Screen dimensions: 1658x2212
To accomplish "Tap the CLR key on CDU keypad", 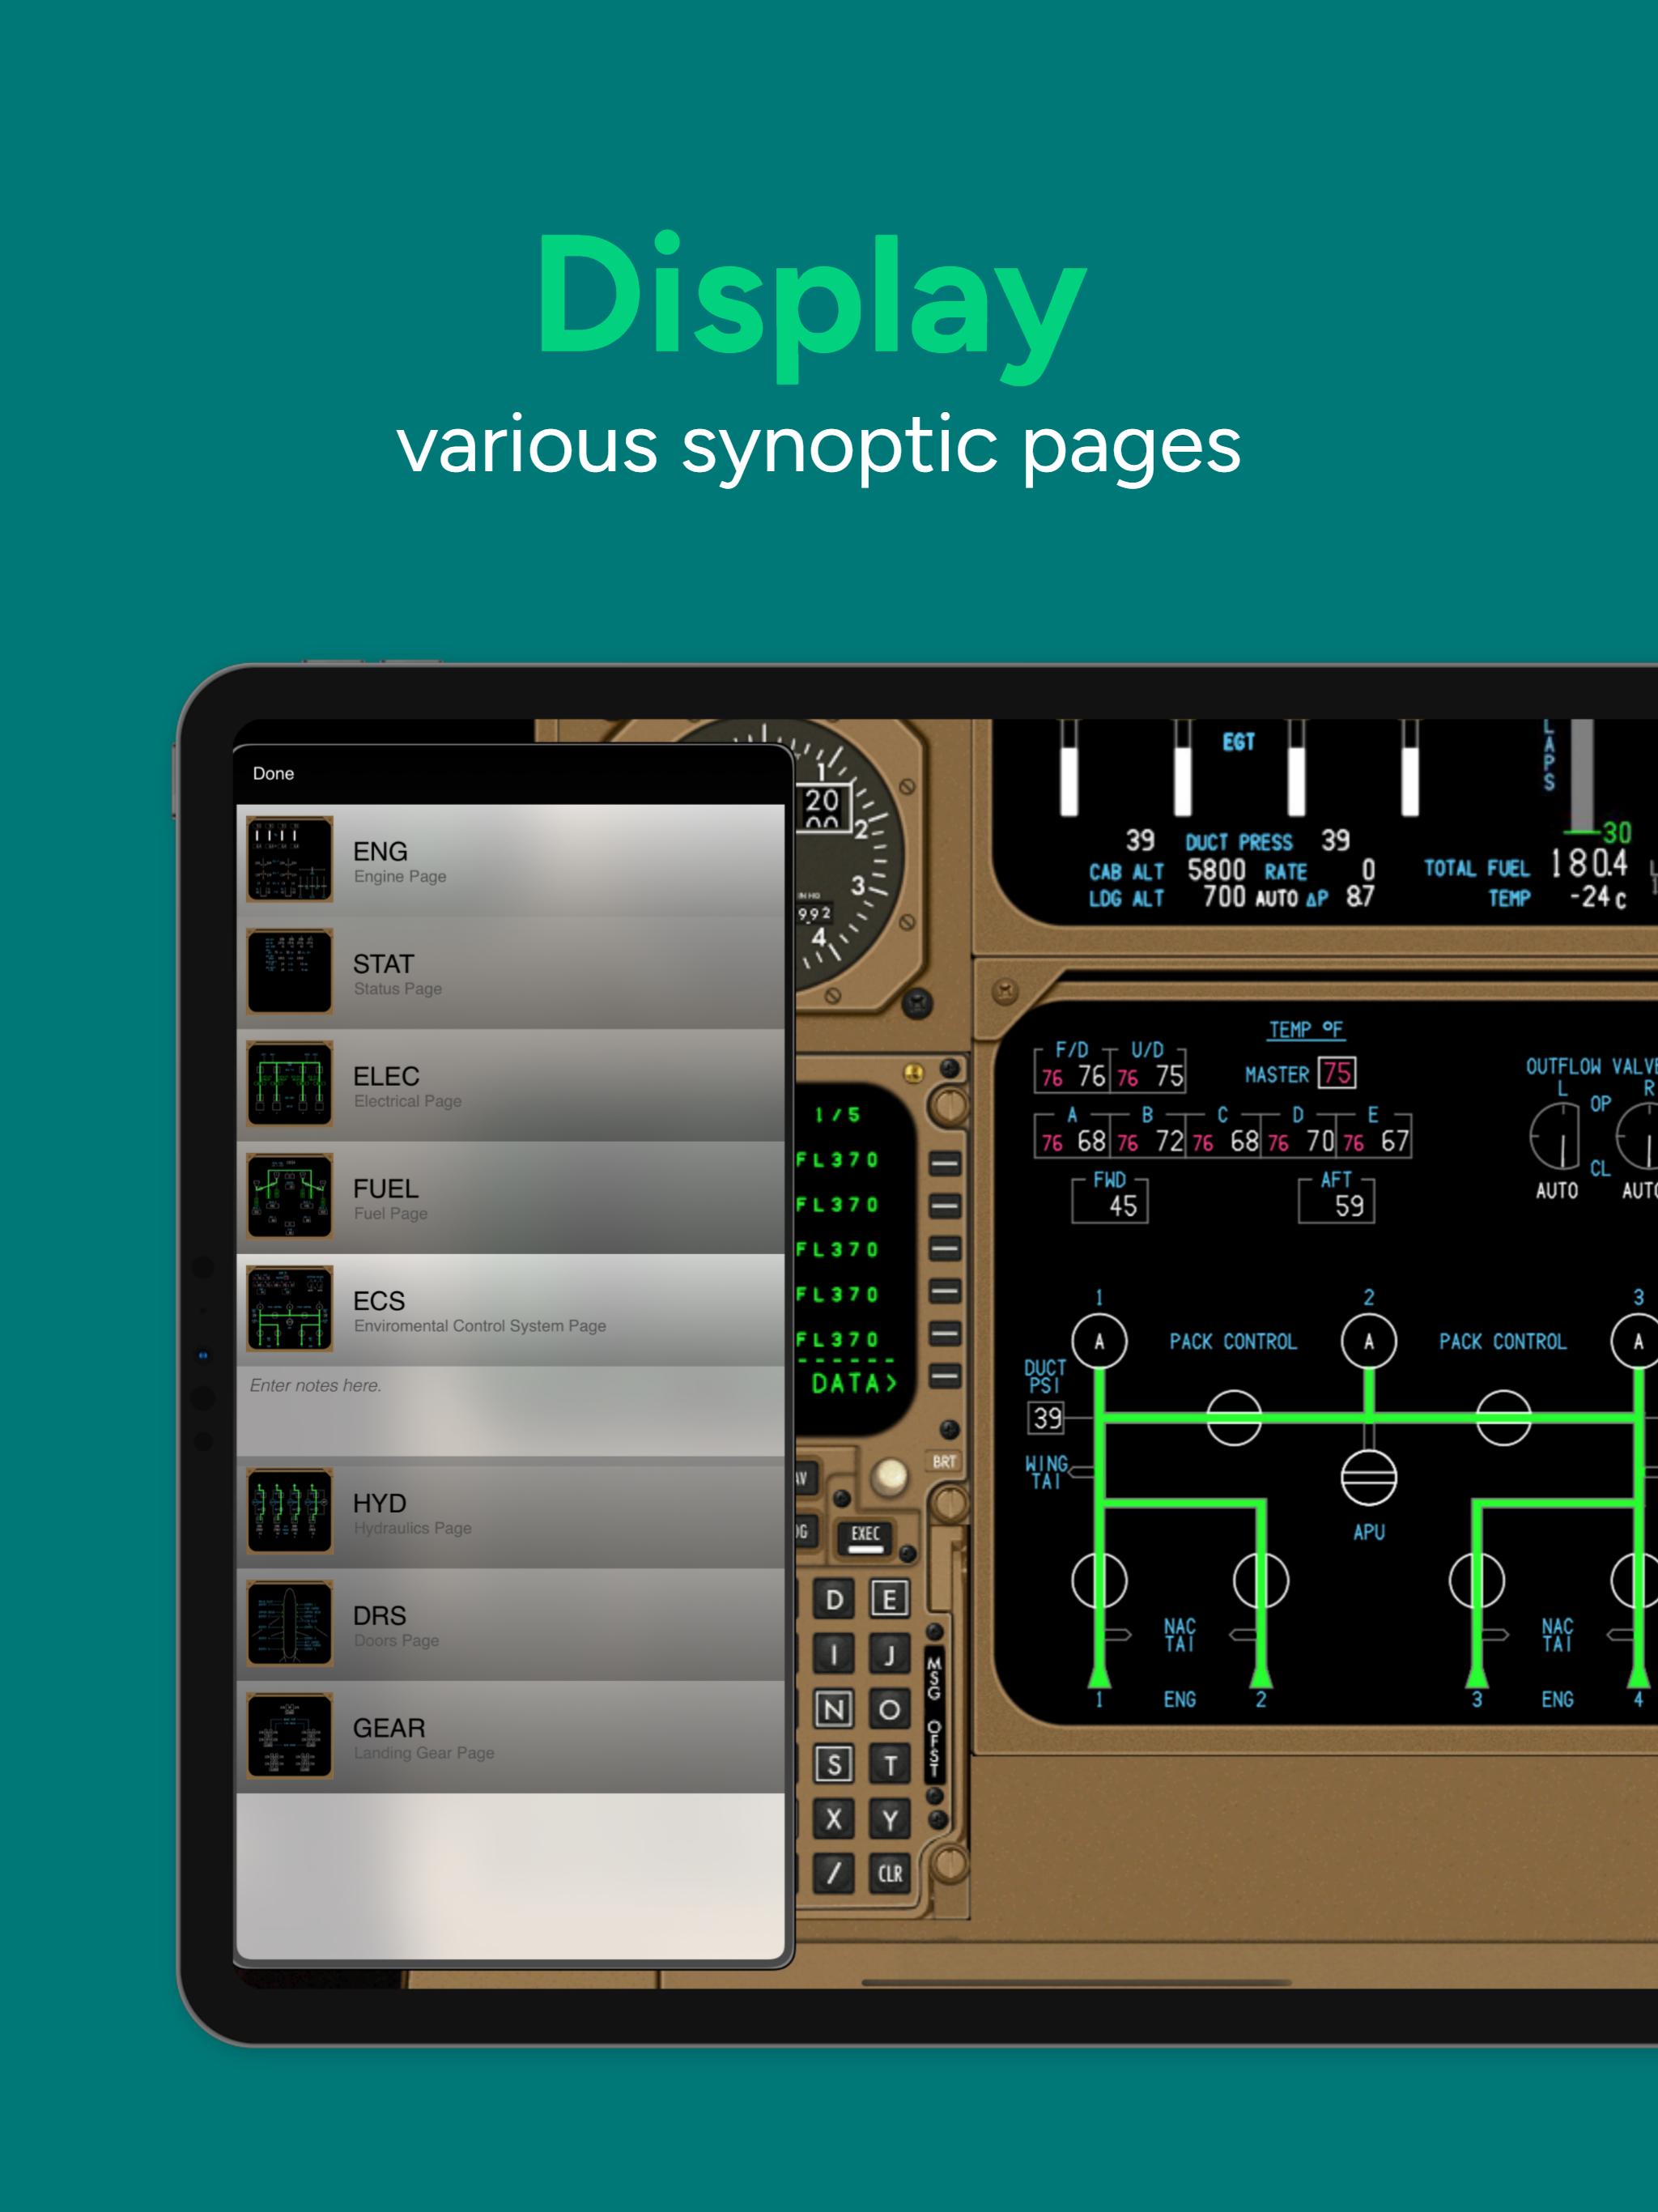I will (x=889, y=1873).
